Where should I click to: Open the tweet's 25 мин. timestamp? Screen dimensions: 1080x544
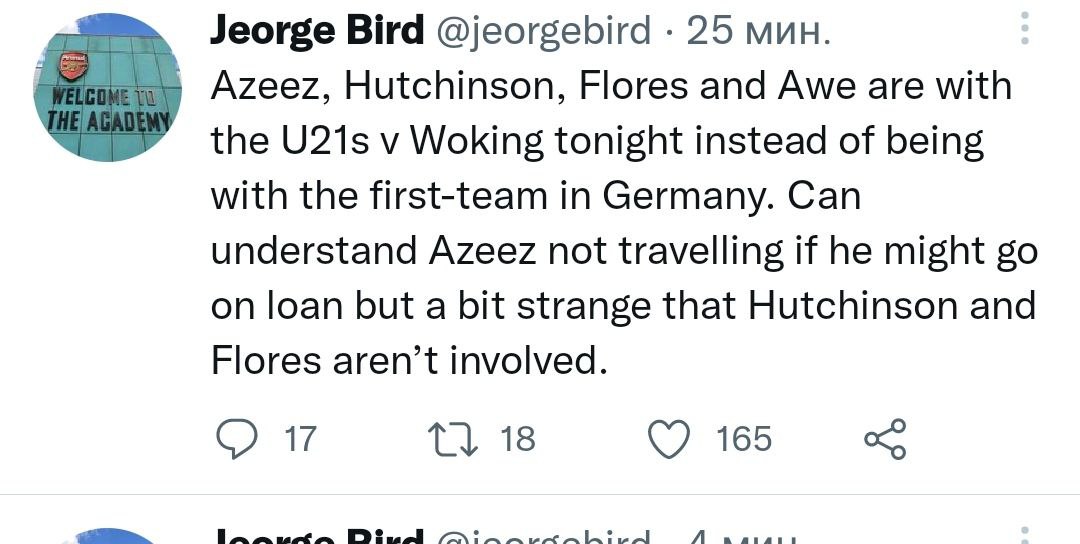click(759, 31)
